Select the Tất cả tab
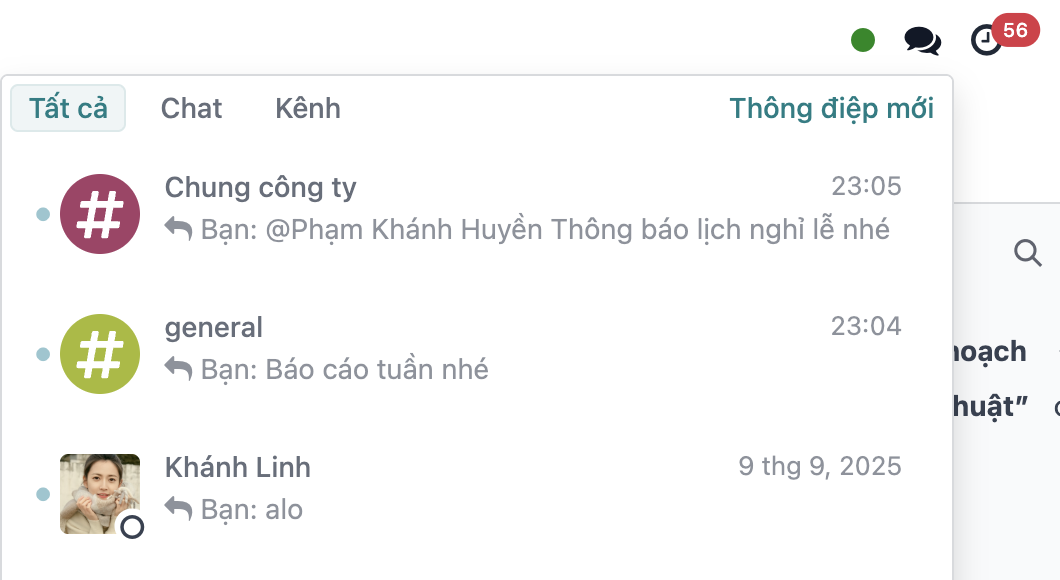 [67, 108]
